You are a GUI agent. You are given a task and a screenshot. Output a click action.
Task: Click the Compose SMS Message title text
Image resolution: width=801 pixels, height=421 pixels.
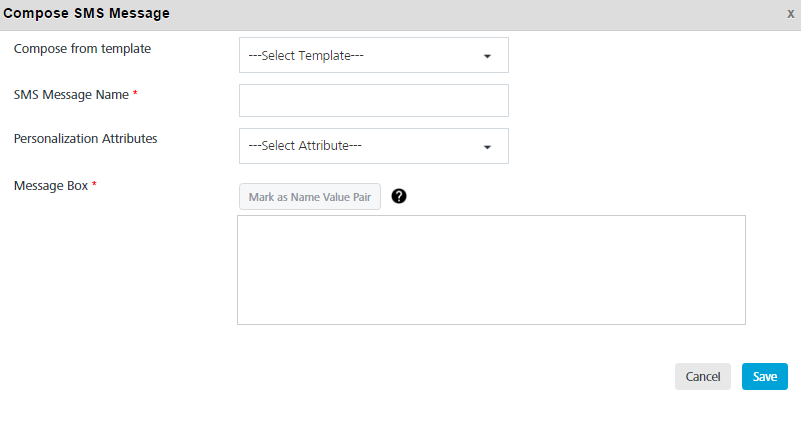point(86,13)
